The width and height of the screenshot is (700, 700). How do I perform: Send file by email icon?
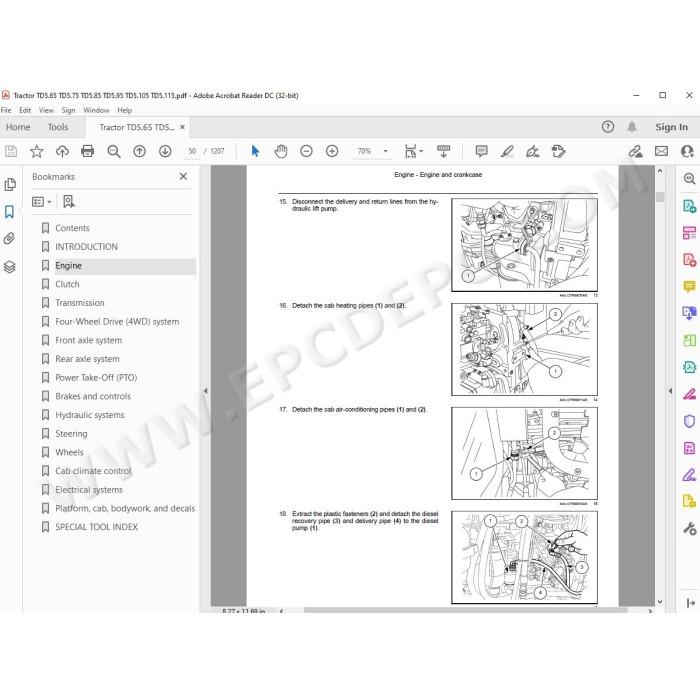[x=661, y=151]
